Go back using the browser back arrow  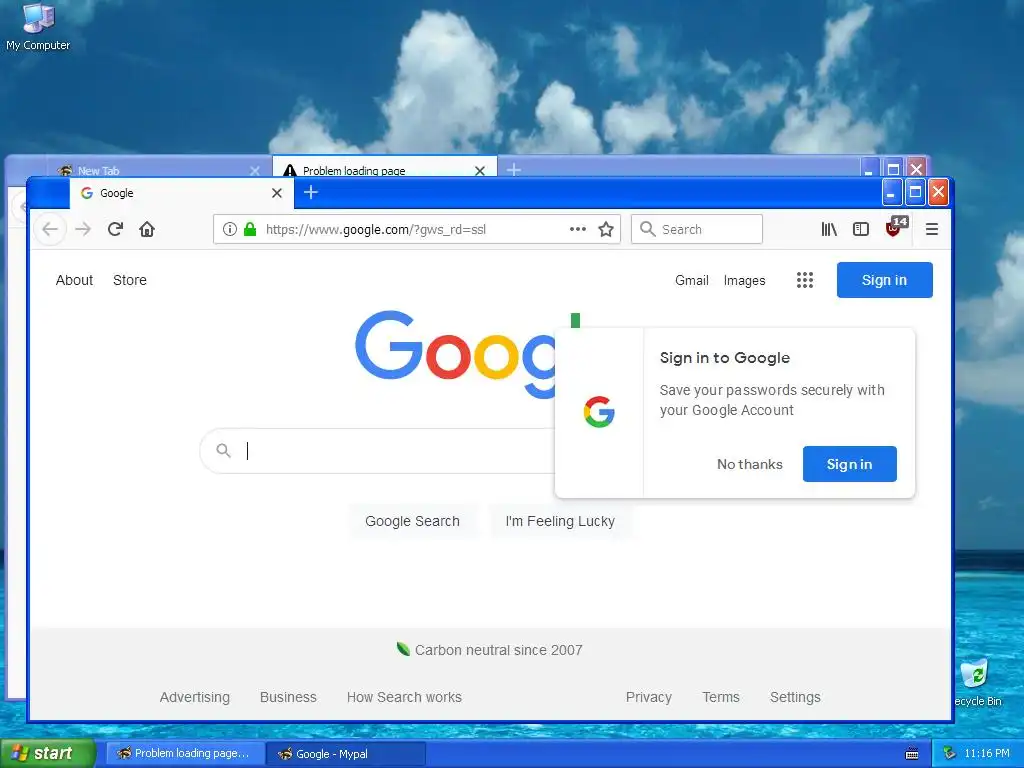tap(50, 229)
